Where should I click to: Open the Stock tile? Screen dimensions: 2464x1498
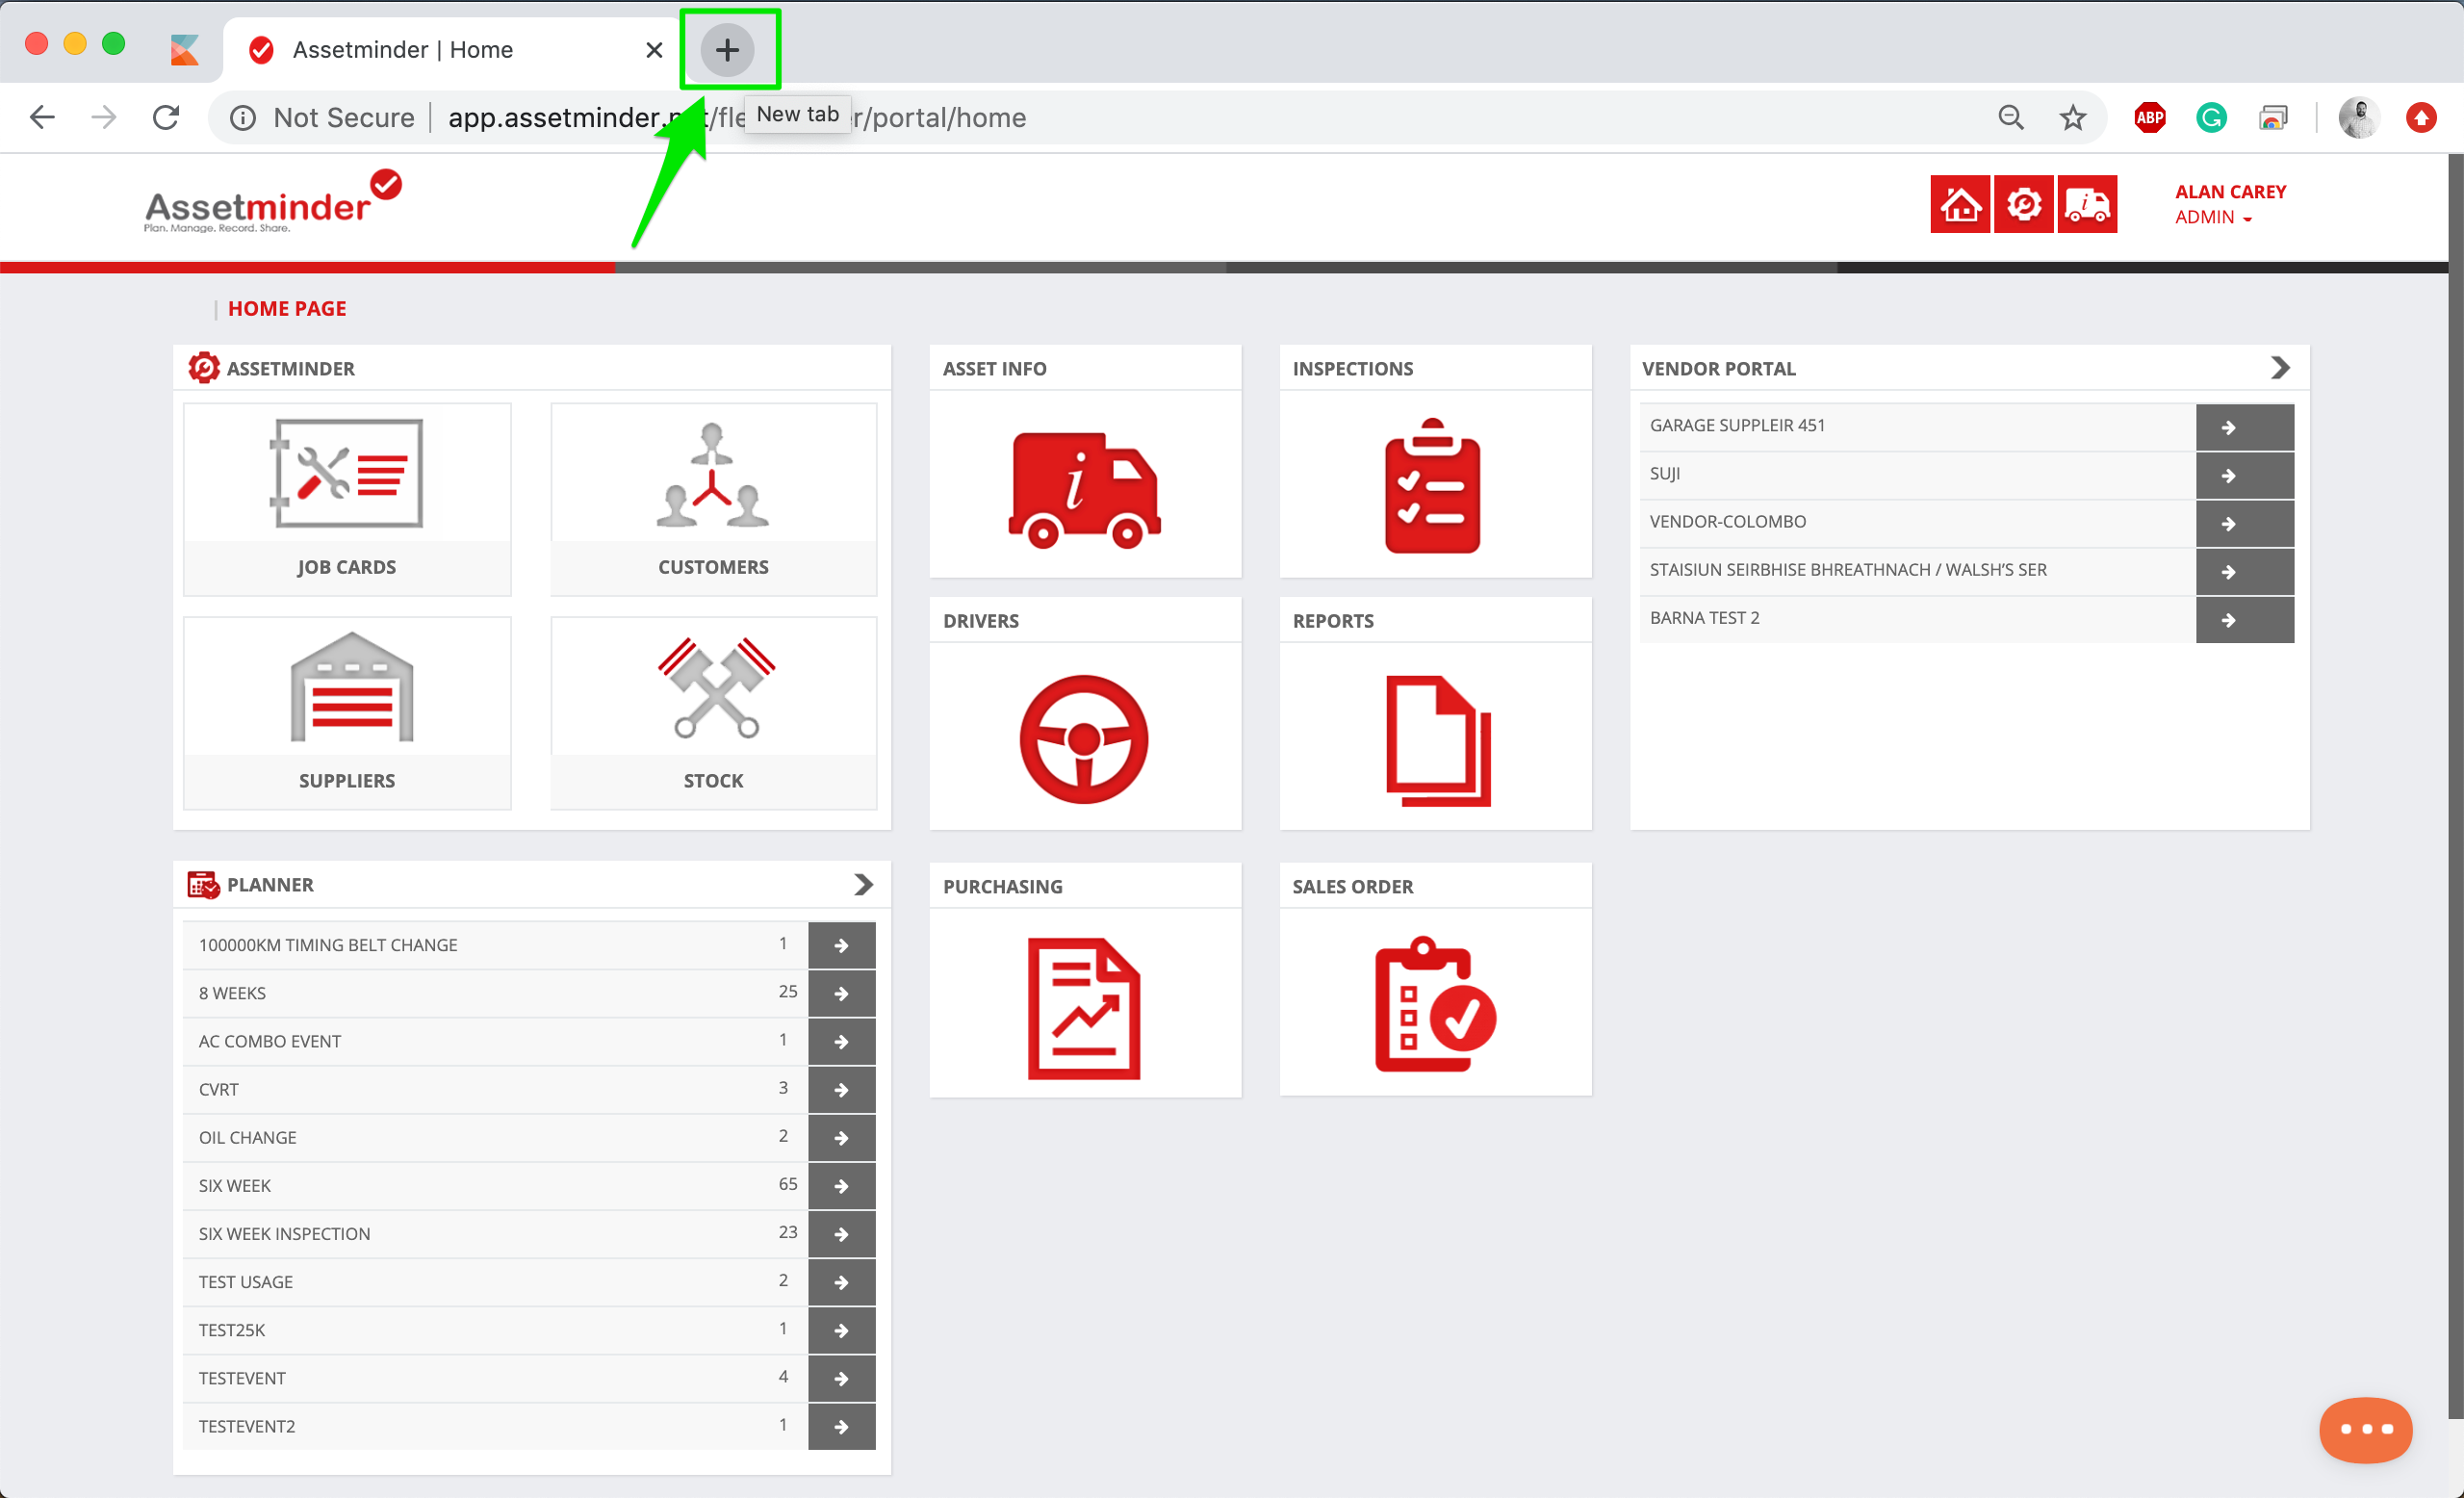tap(713, 713)
